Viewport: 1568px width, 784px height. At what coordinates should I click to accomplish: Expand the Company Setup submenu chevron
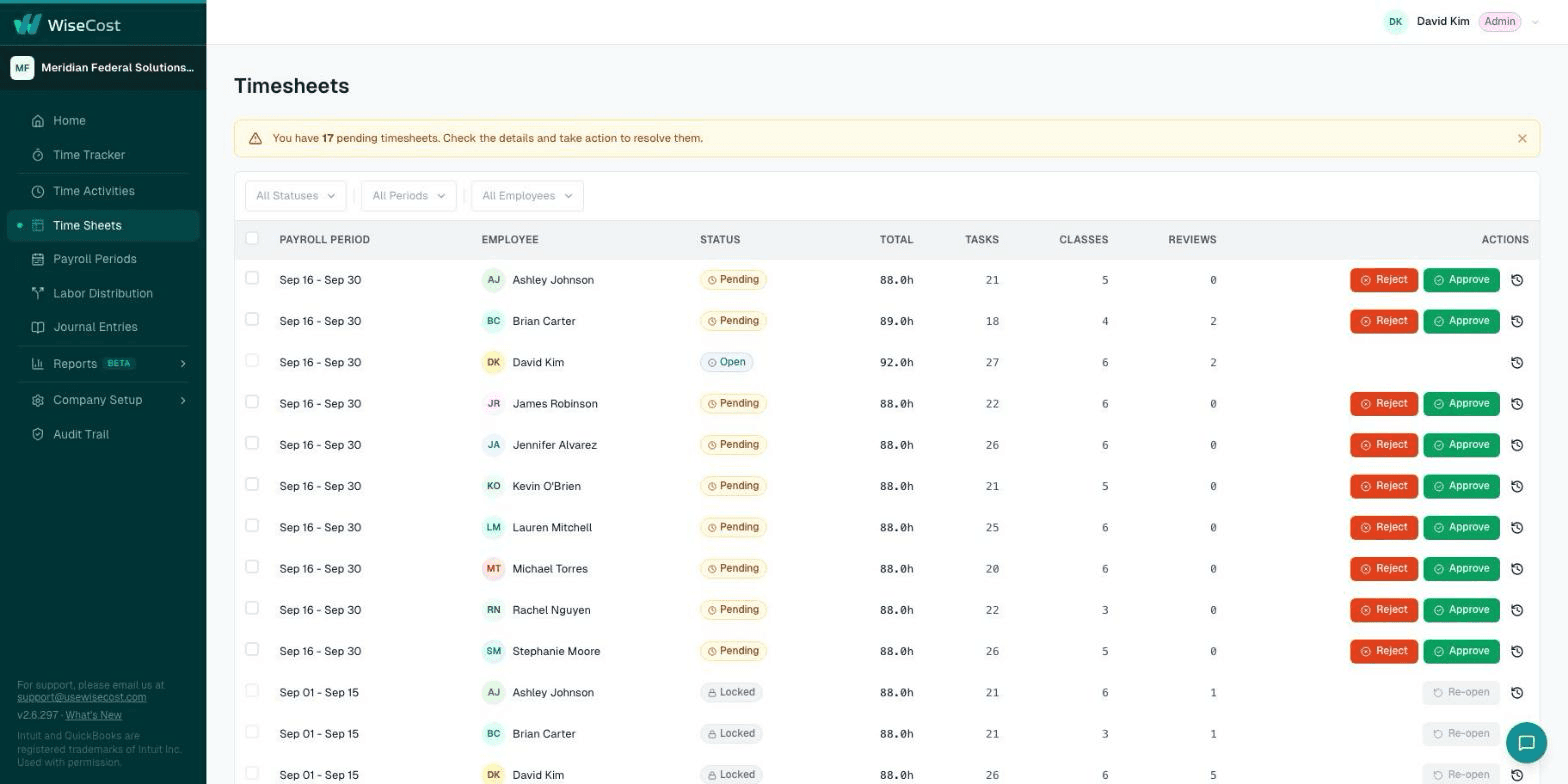(183, 400)
